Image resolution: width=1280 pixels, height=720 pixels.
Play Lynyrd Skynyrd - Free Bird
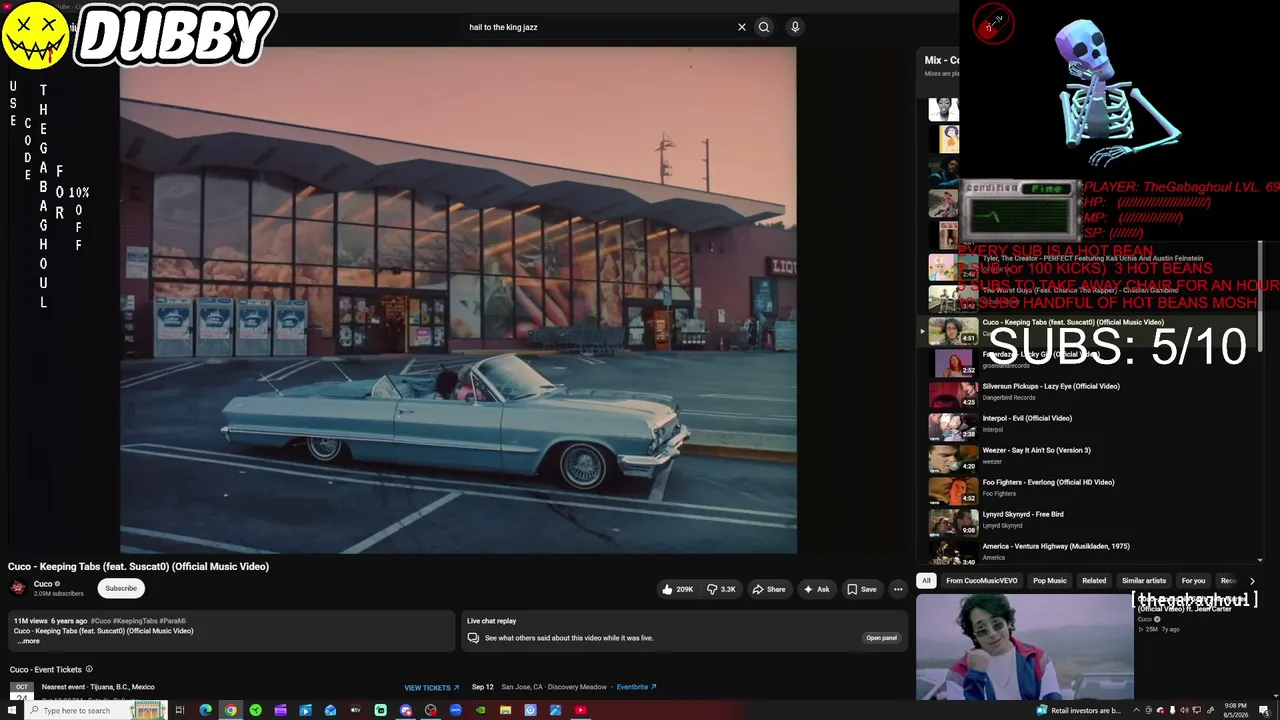point(1090,521)
